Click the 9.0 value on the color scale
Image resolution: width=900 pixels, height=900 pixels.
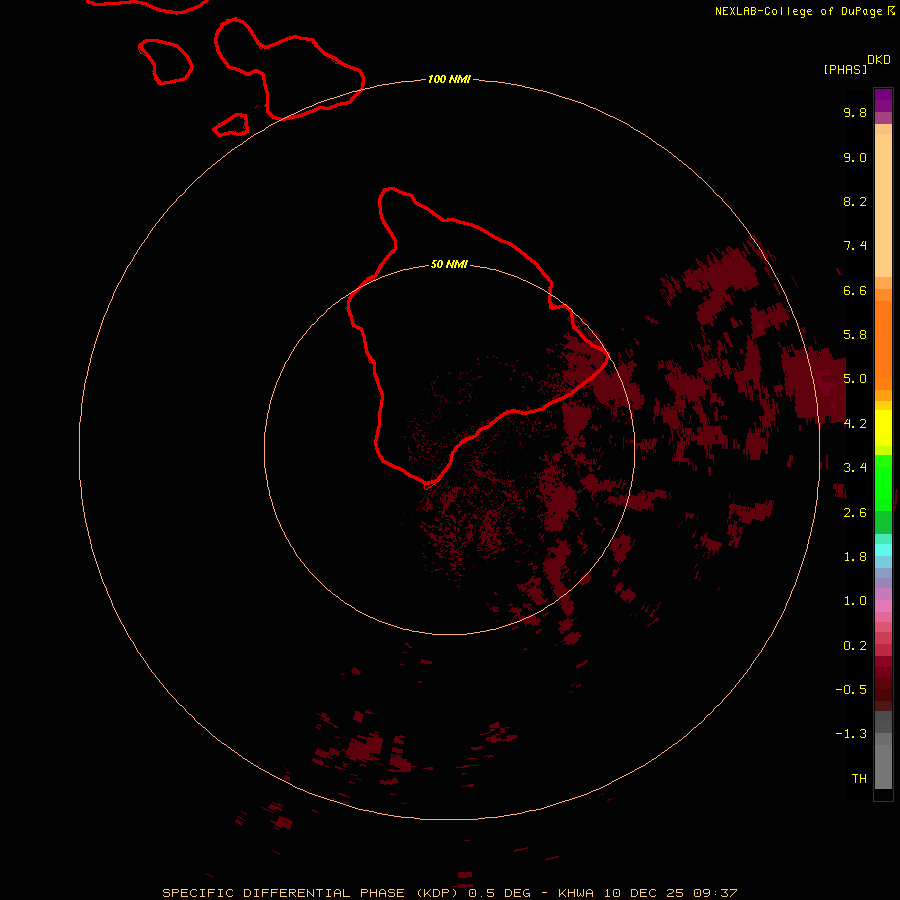point(855,157)
